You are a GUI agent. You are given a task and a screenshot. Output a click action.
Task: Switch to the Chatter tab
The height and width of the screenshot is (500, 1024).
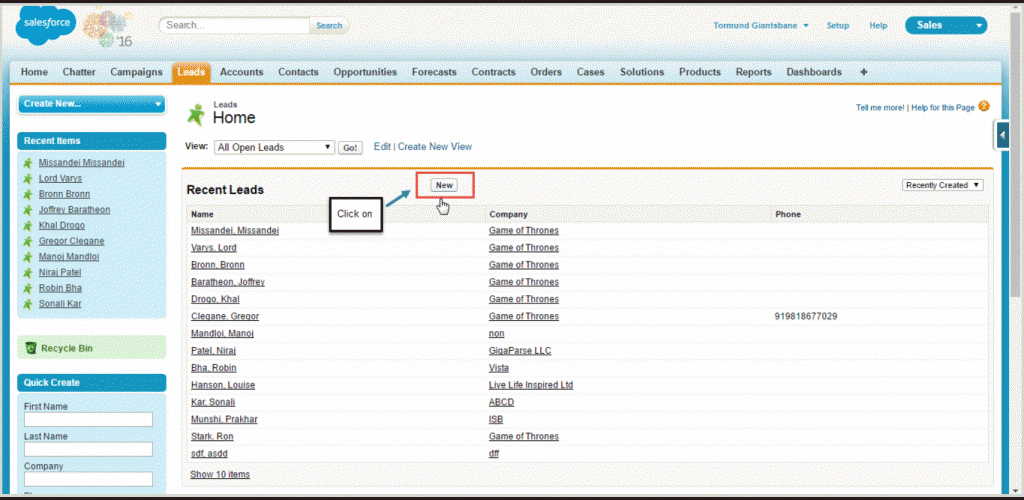pos(79,72)
